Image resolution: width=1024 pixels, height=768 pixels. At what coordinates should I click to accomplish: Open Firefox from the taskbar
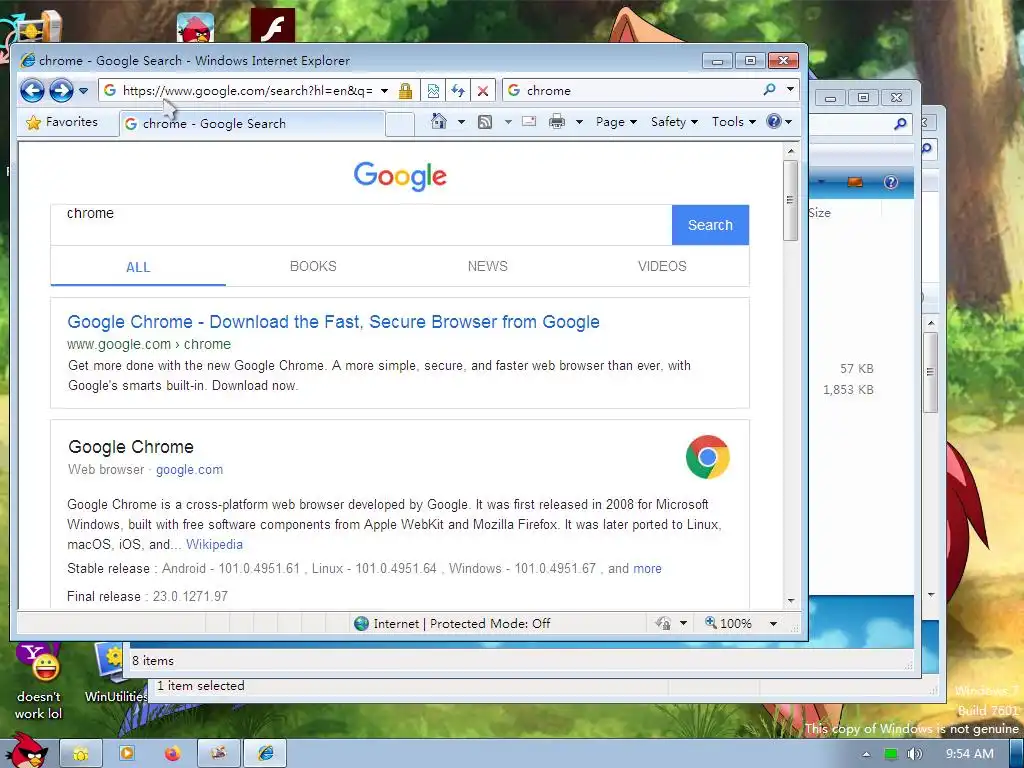[172, 754]
